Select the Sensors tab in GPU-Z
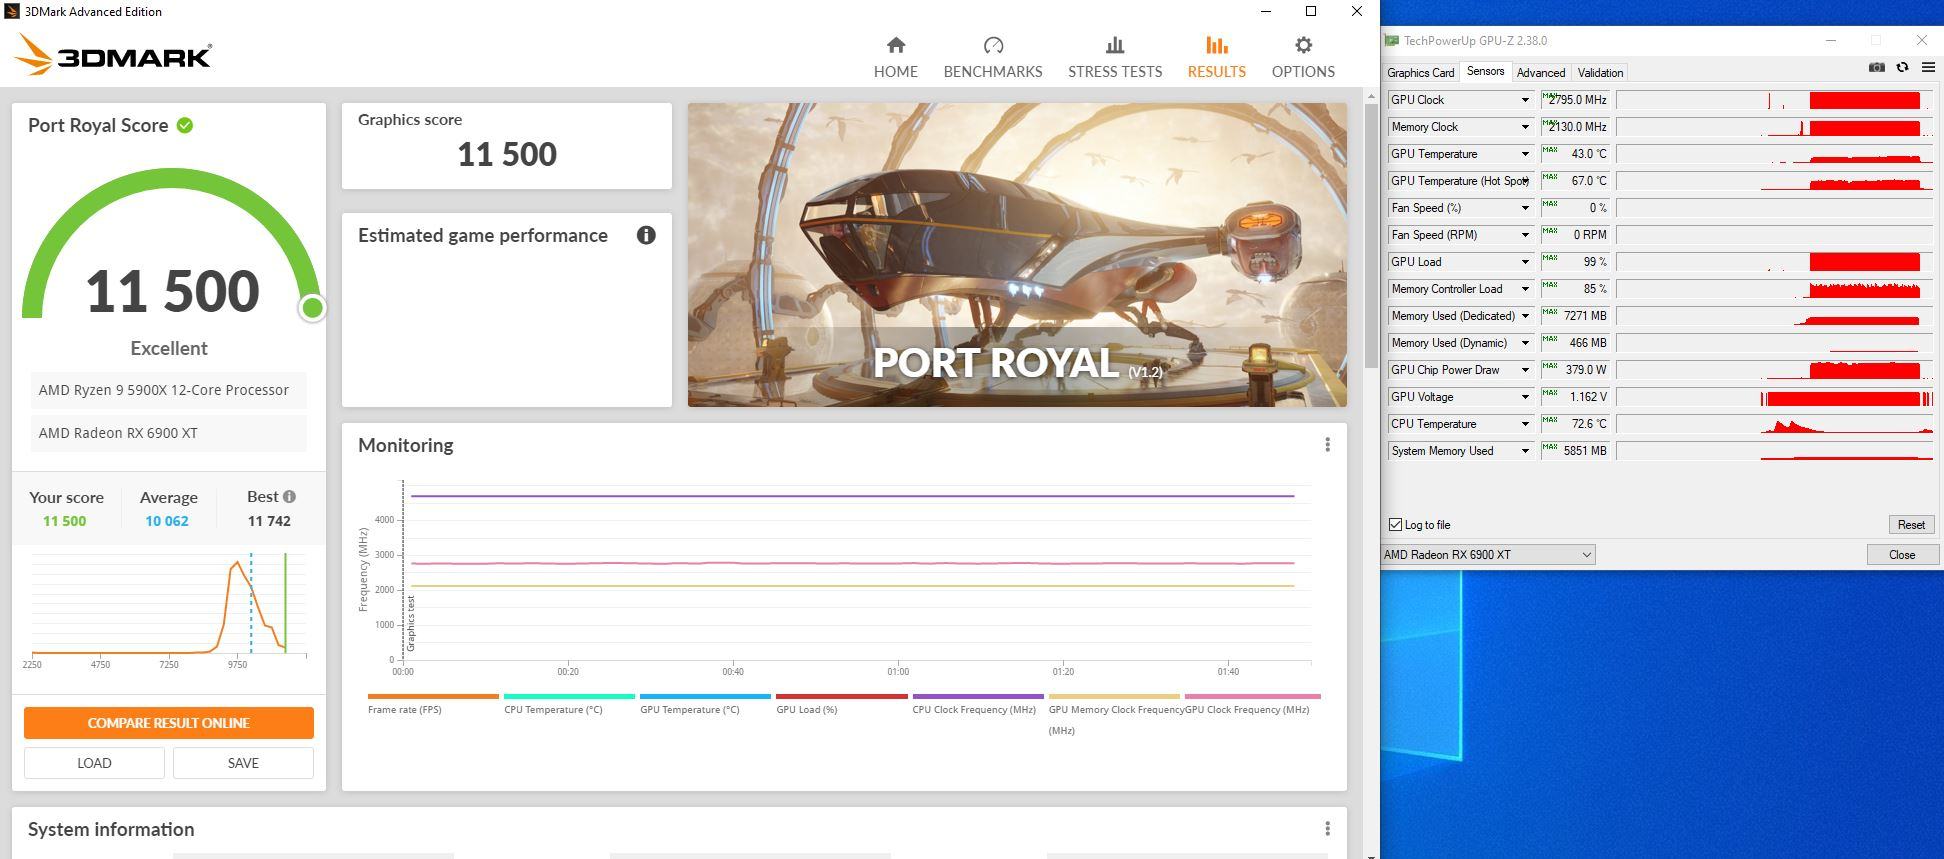The height and width of the screenshot is (859, 1944). [1485, 71]
